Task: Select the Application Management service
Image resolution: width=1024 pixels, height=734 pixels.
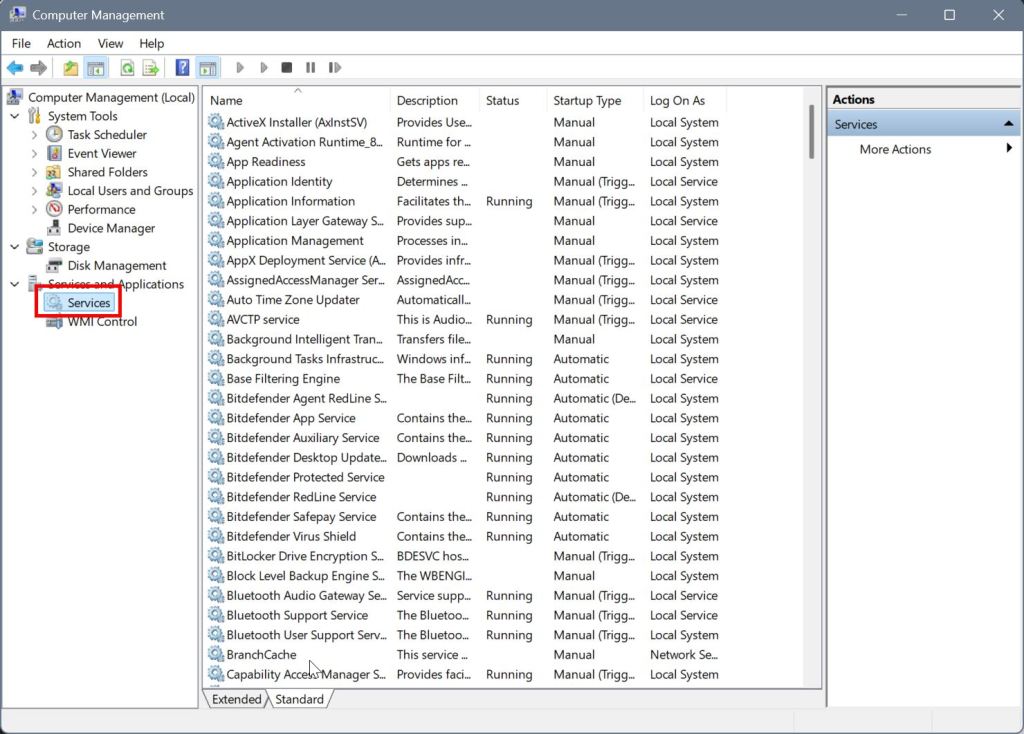Action: (295, 240)
